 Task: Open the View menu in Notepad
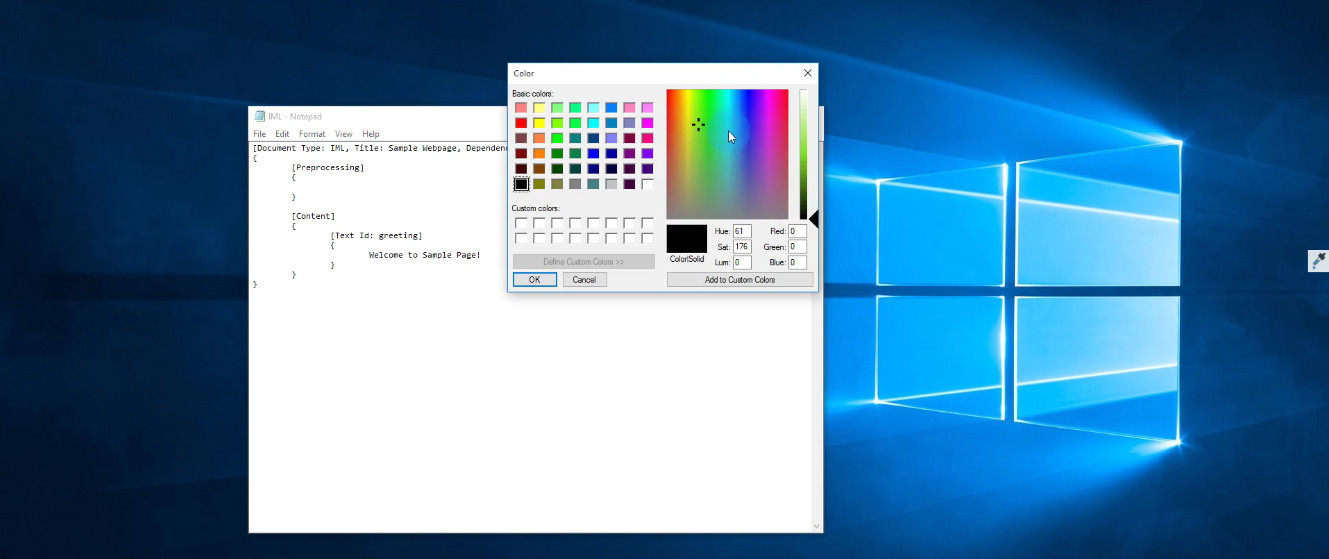coord(344,134)
